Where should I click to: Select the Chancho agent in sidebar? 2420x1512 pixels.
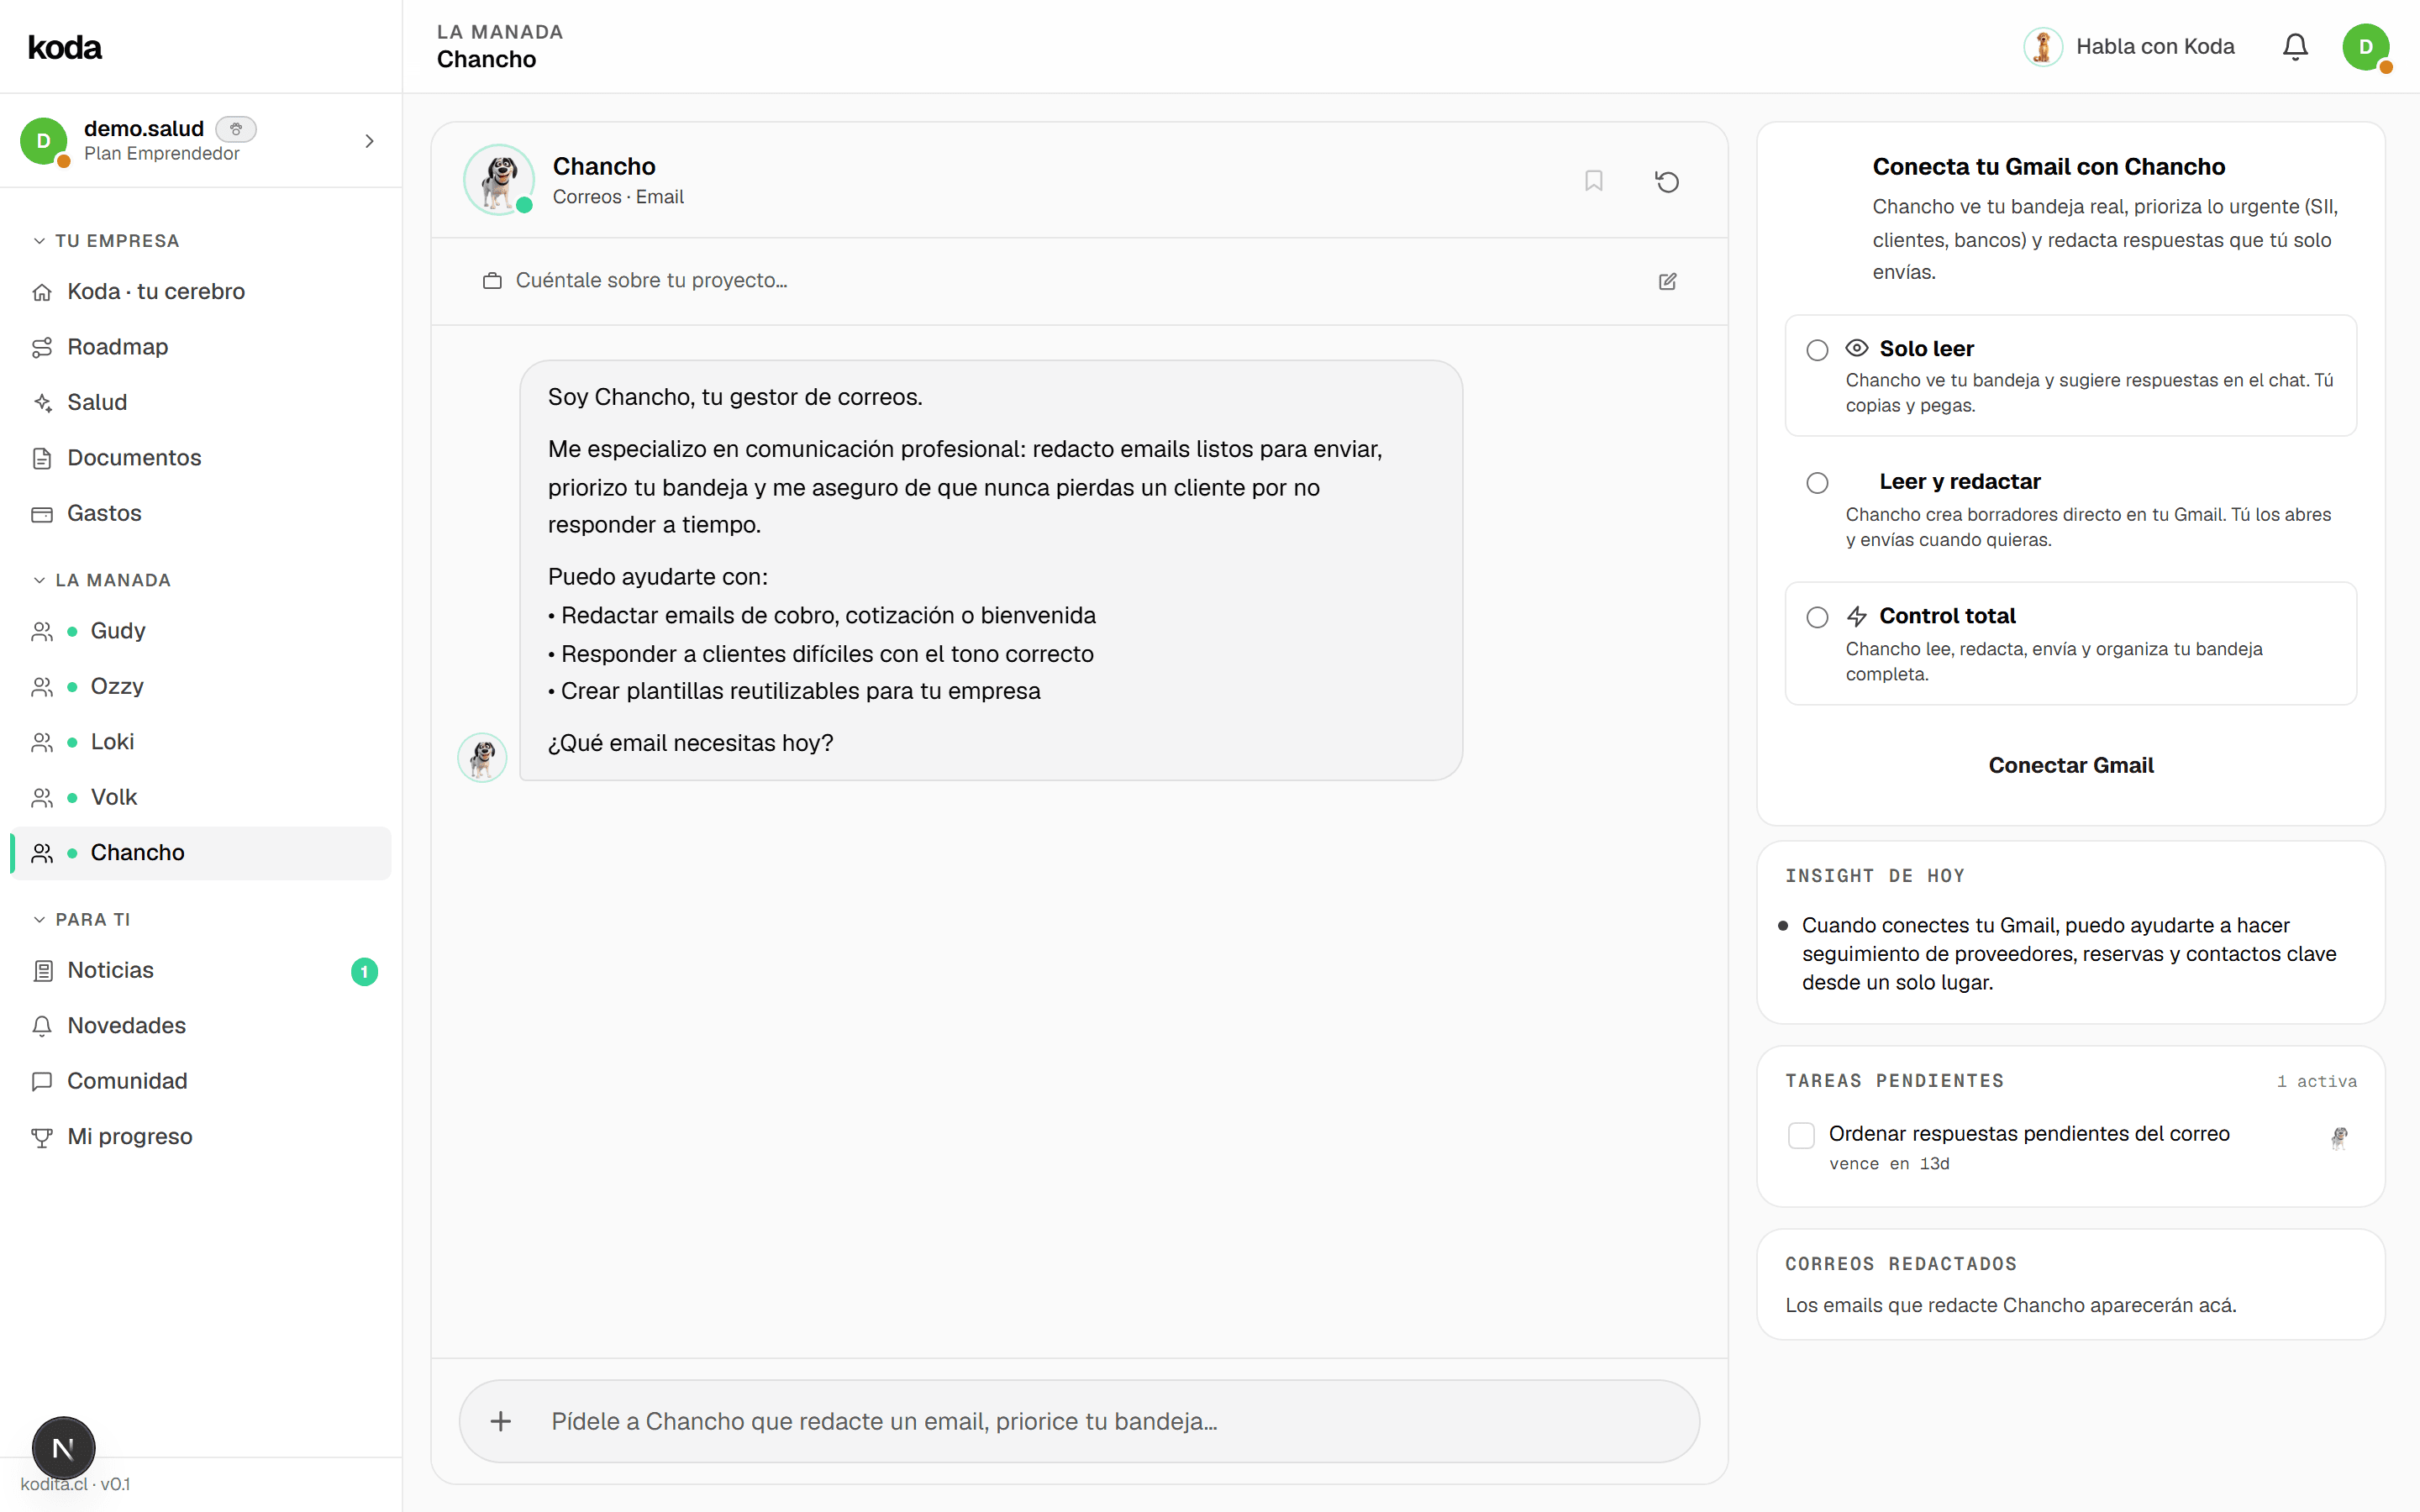200,853
